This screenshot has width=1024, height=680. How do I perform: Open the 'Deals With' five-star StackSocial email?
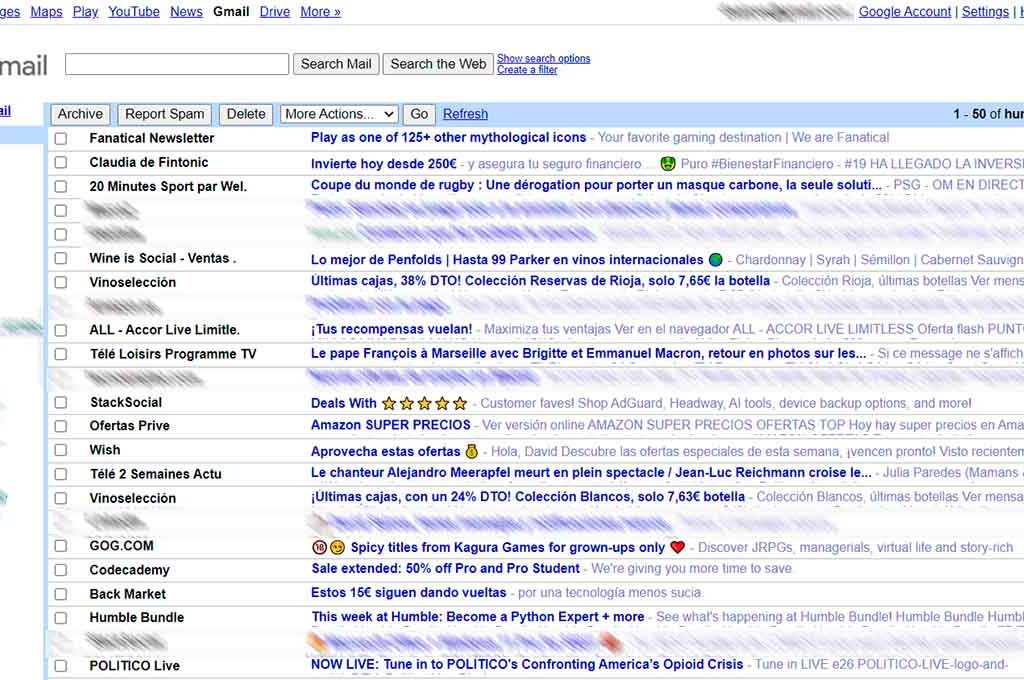[389, 404]
